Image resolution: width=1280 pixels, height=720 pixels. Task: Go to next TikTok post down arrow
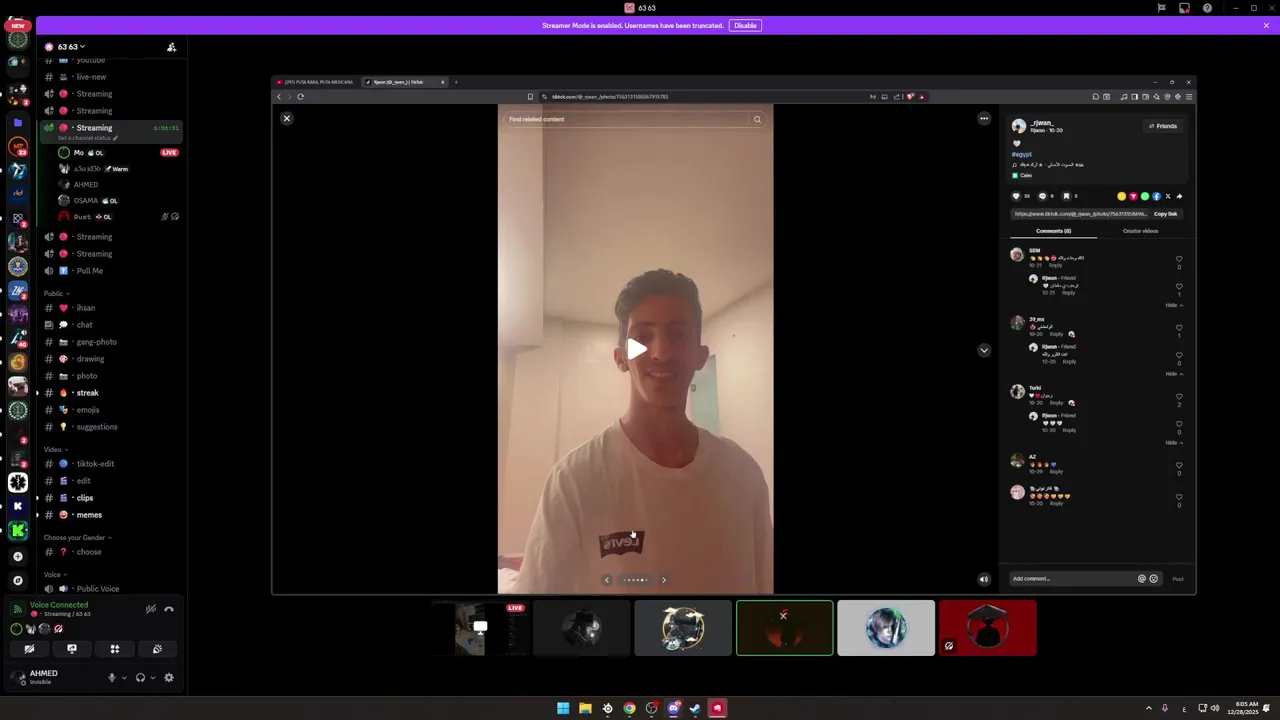click(984, 350)
